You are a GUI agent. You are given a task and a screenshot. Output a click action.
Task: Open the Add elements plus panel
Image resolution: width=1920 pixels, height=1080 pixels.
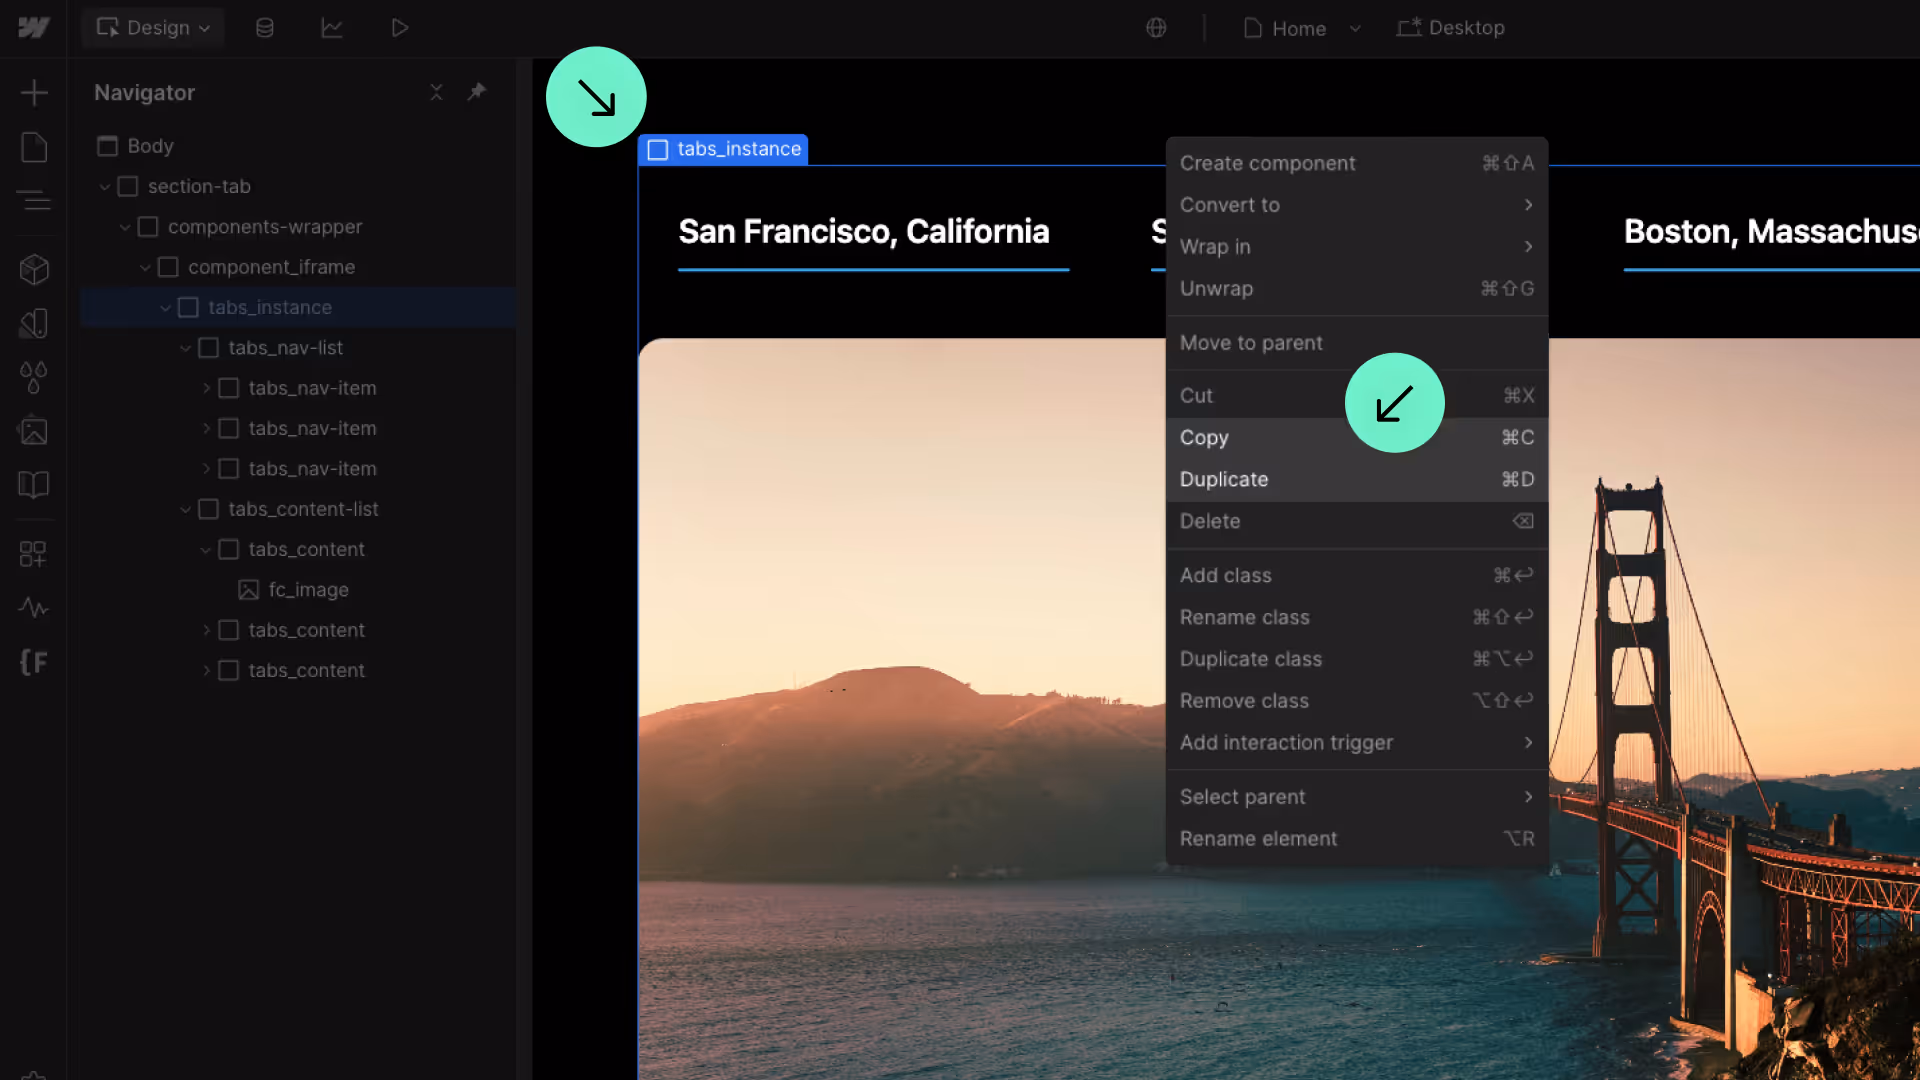(34, 93)
